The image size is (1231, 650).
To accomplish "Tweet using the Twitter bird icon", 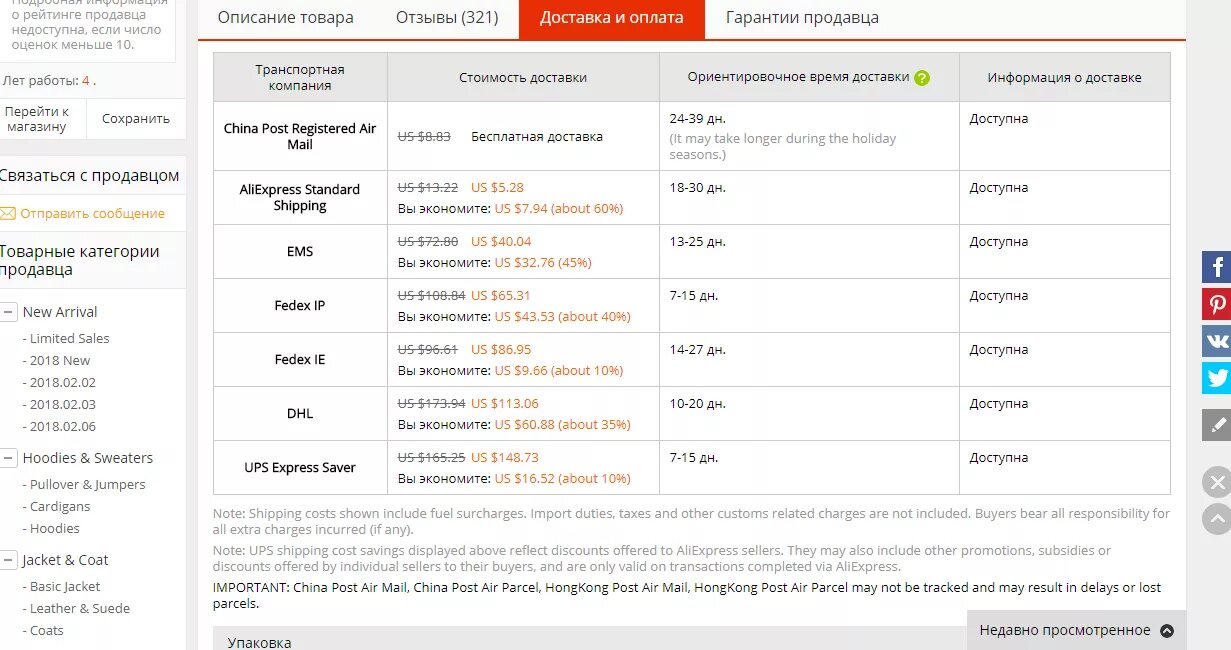I will [x=1216, y=378].
